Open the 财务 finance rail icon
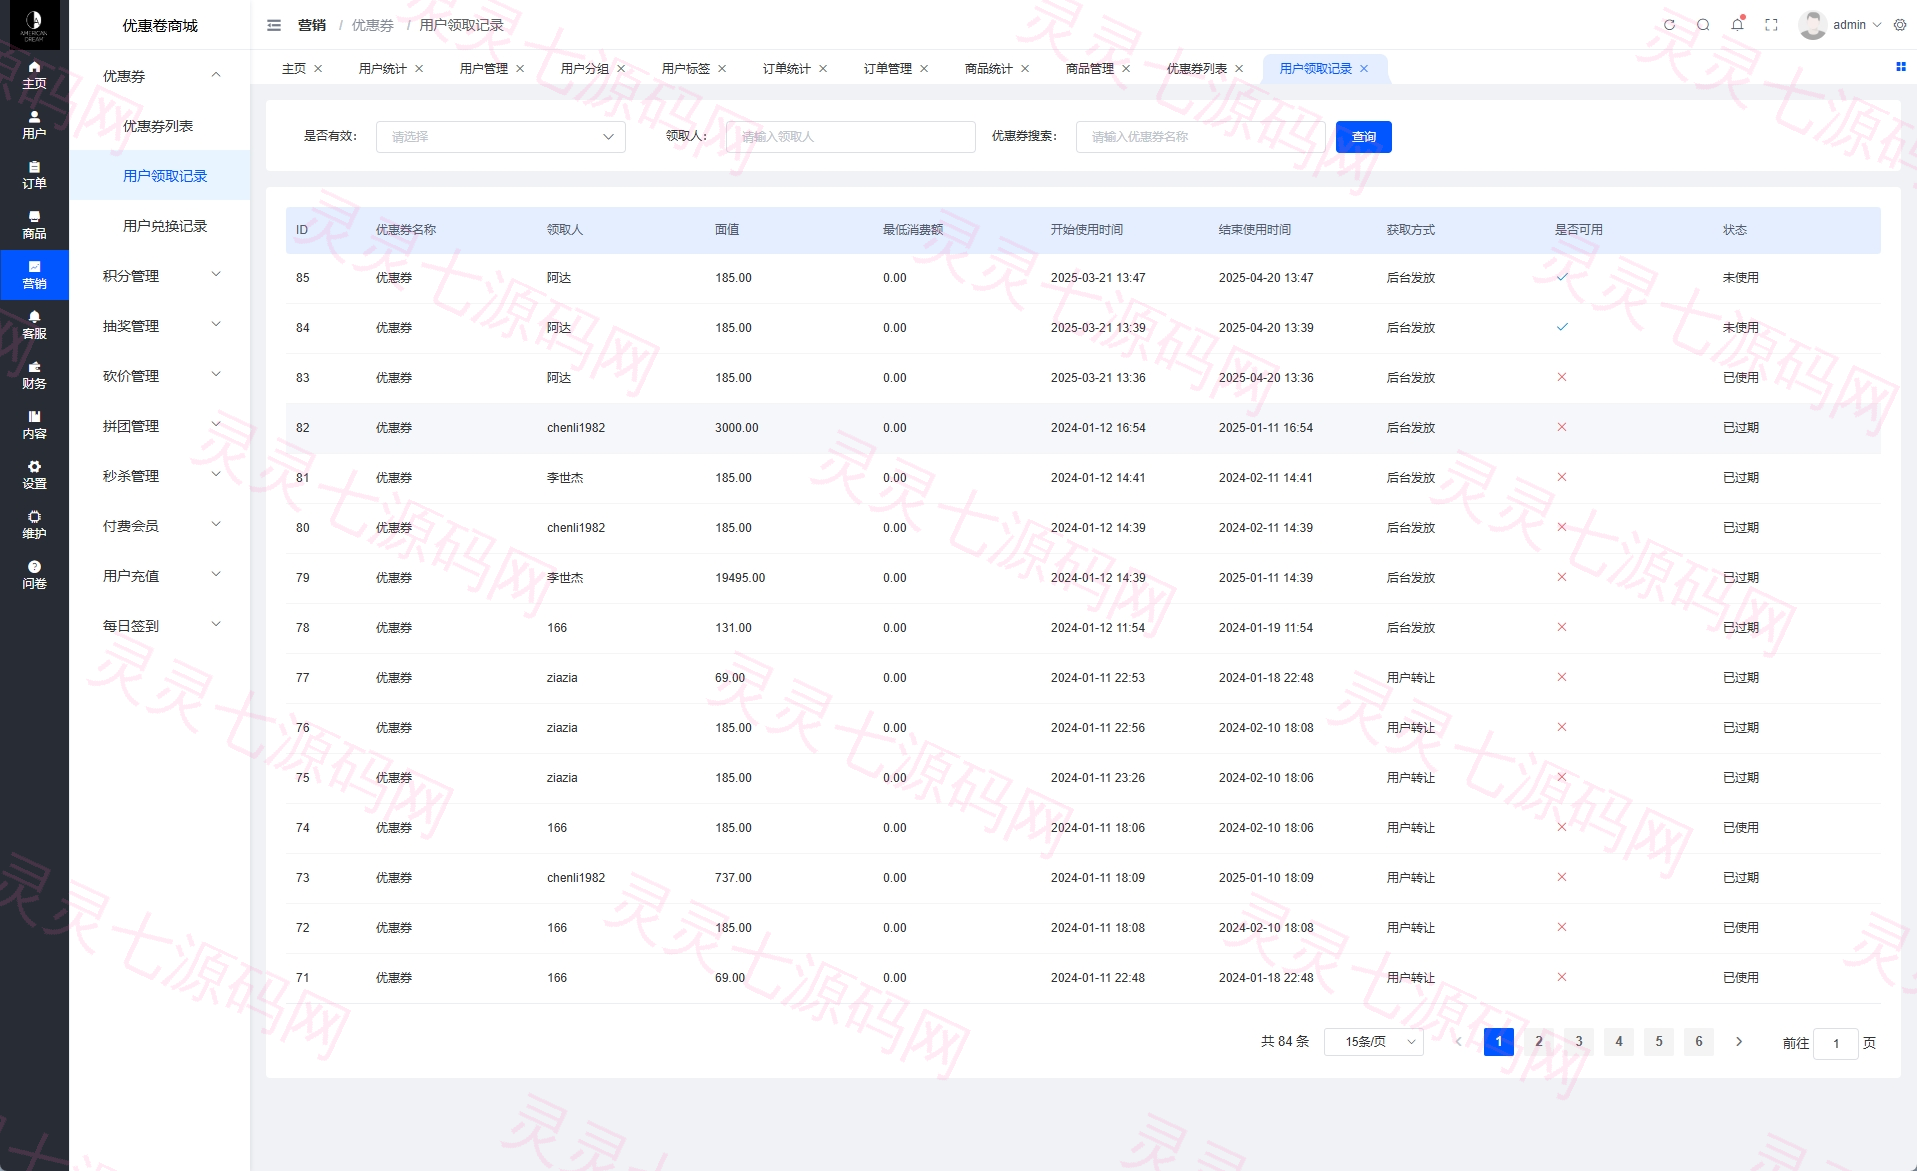1917x1171 pixels. 34,375
